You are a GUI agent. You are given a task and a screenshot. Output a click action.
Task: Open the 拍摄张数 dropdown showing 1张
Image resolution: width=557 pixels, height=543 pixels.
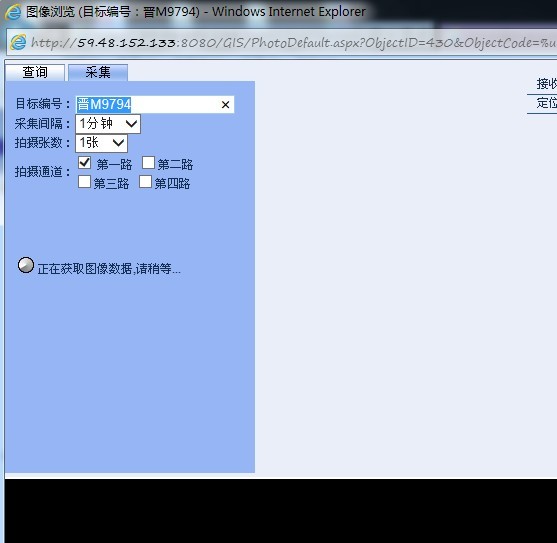point(101,143)
